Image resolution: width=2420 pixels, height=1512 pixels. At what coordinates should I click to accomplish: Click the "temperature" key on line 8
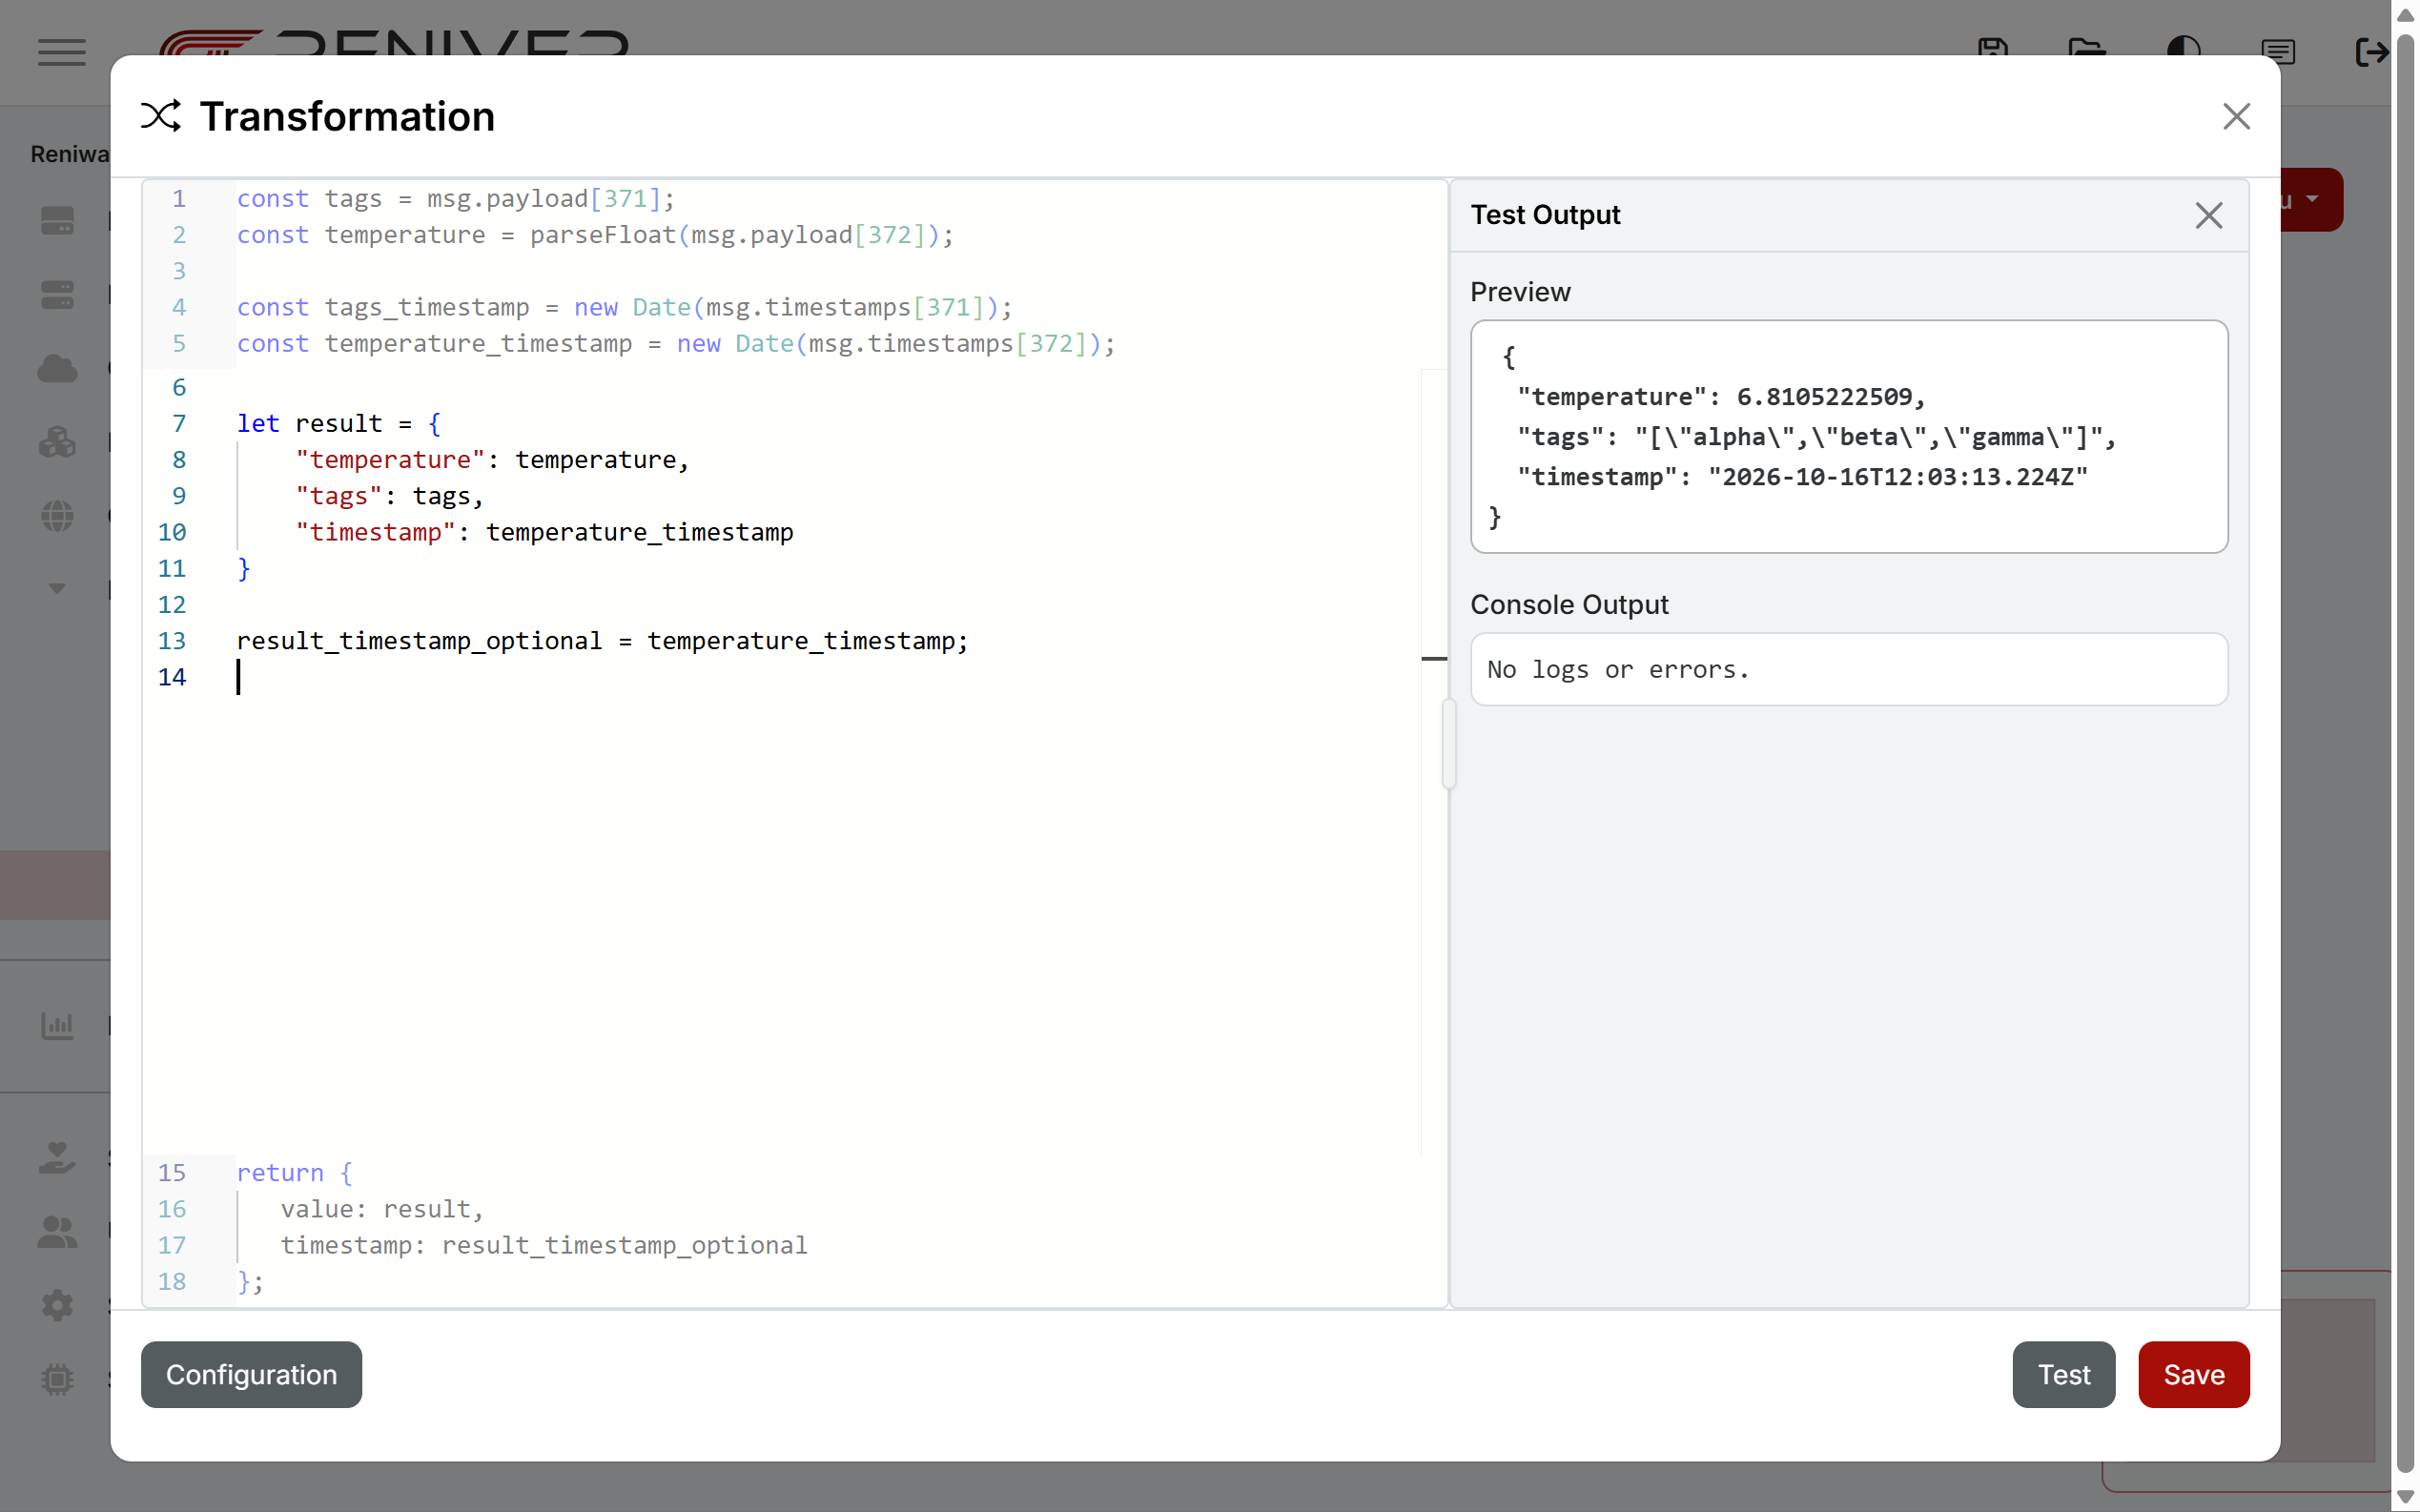click(389, 459)
